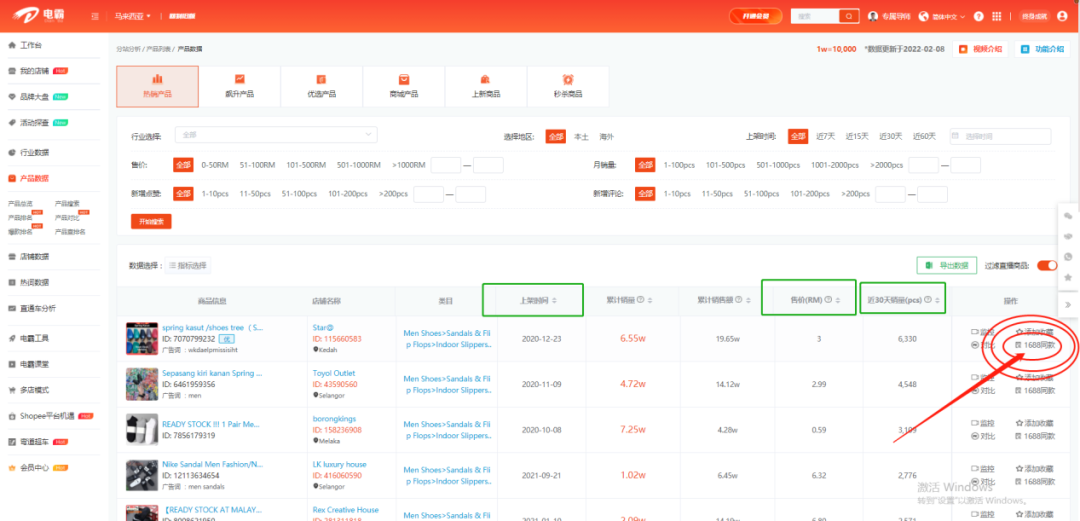The height and width of the screenshot is (521, 1080).
Task: Click the help icon next to 售价(RM)
Action: click(x=828, y=300)
